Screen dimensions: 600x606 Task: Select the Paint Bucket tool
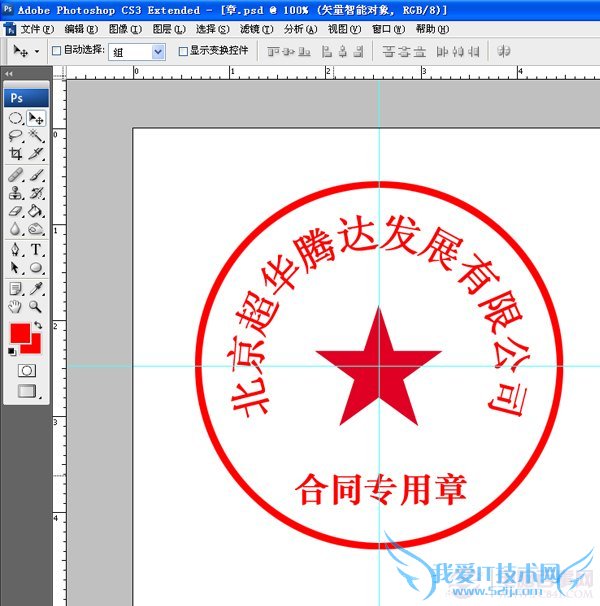pos(36,211)
